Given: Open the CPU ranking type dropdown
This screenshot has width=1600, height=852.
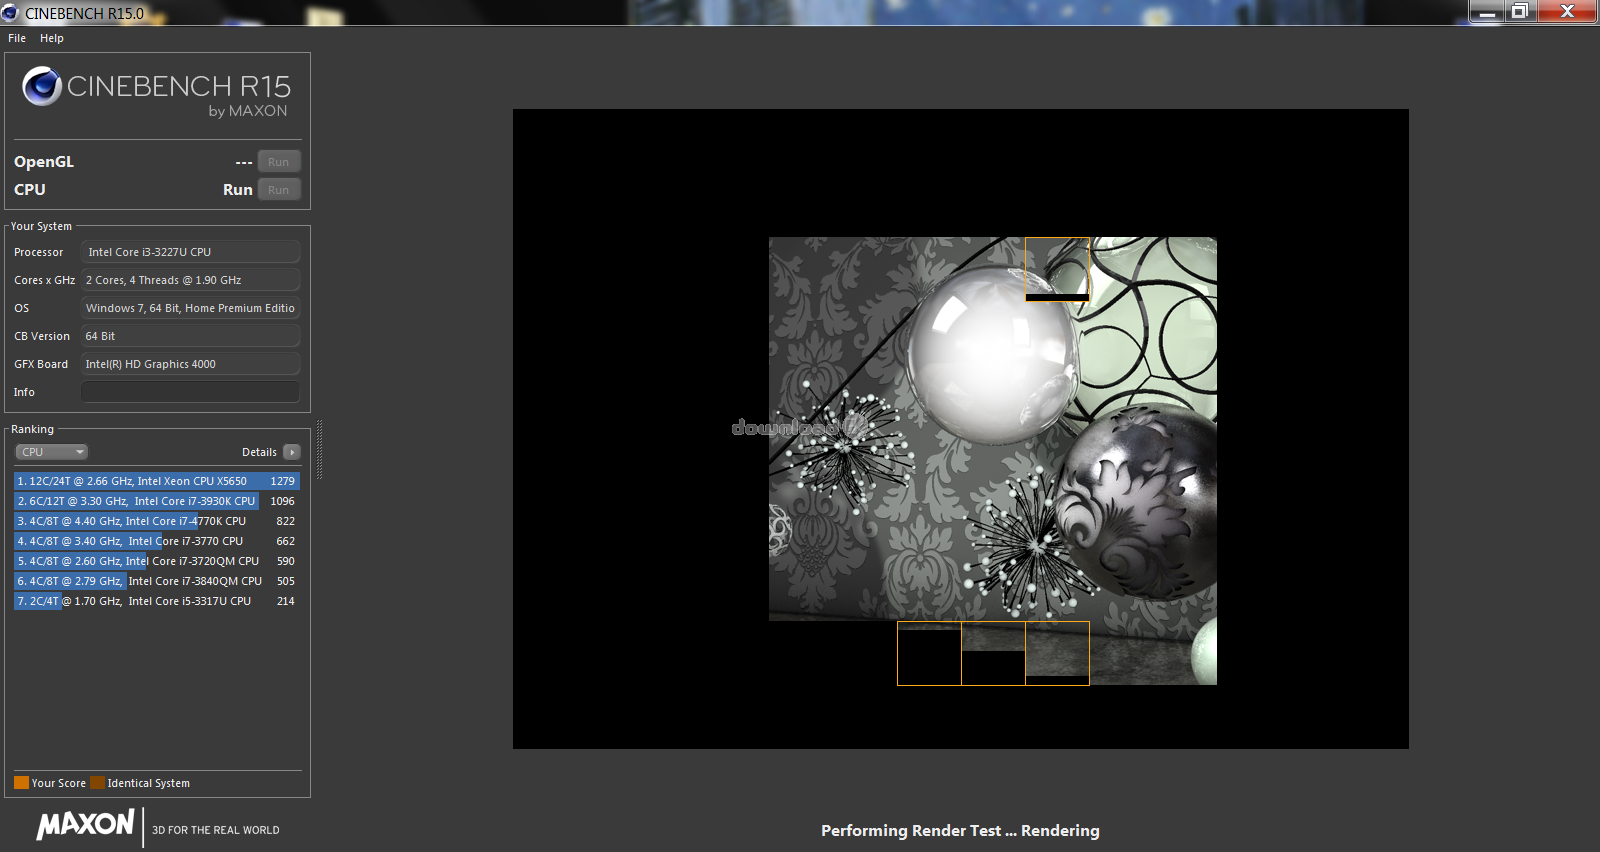Looking at the screenshot, I should coord(52,452).
